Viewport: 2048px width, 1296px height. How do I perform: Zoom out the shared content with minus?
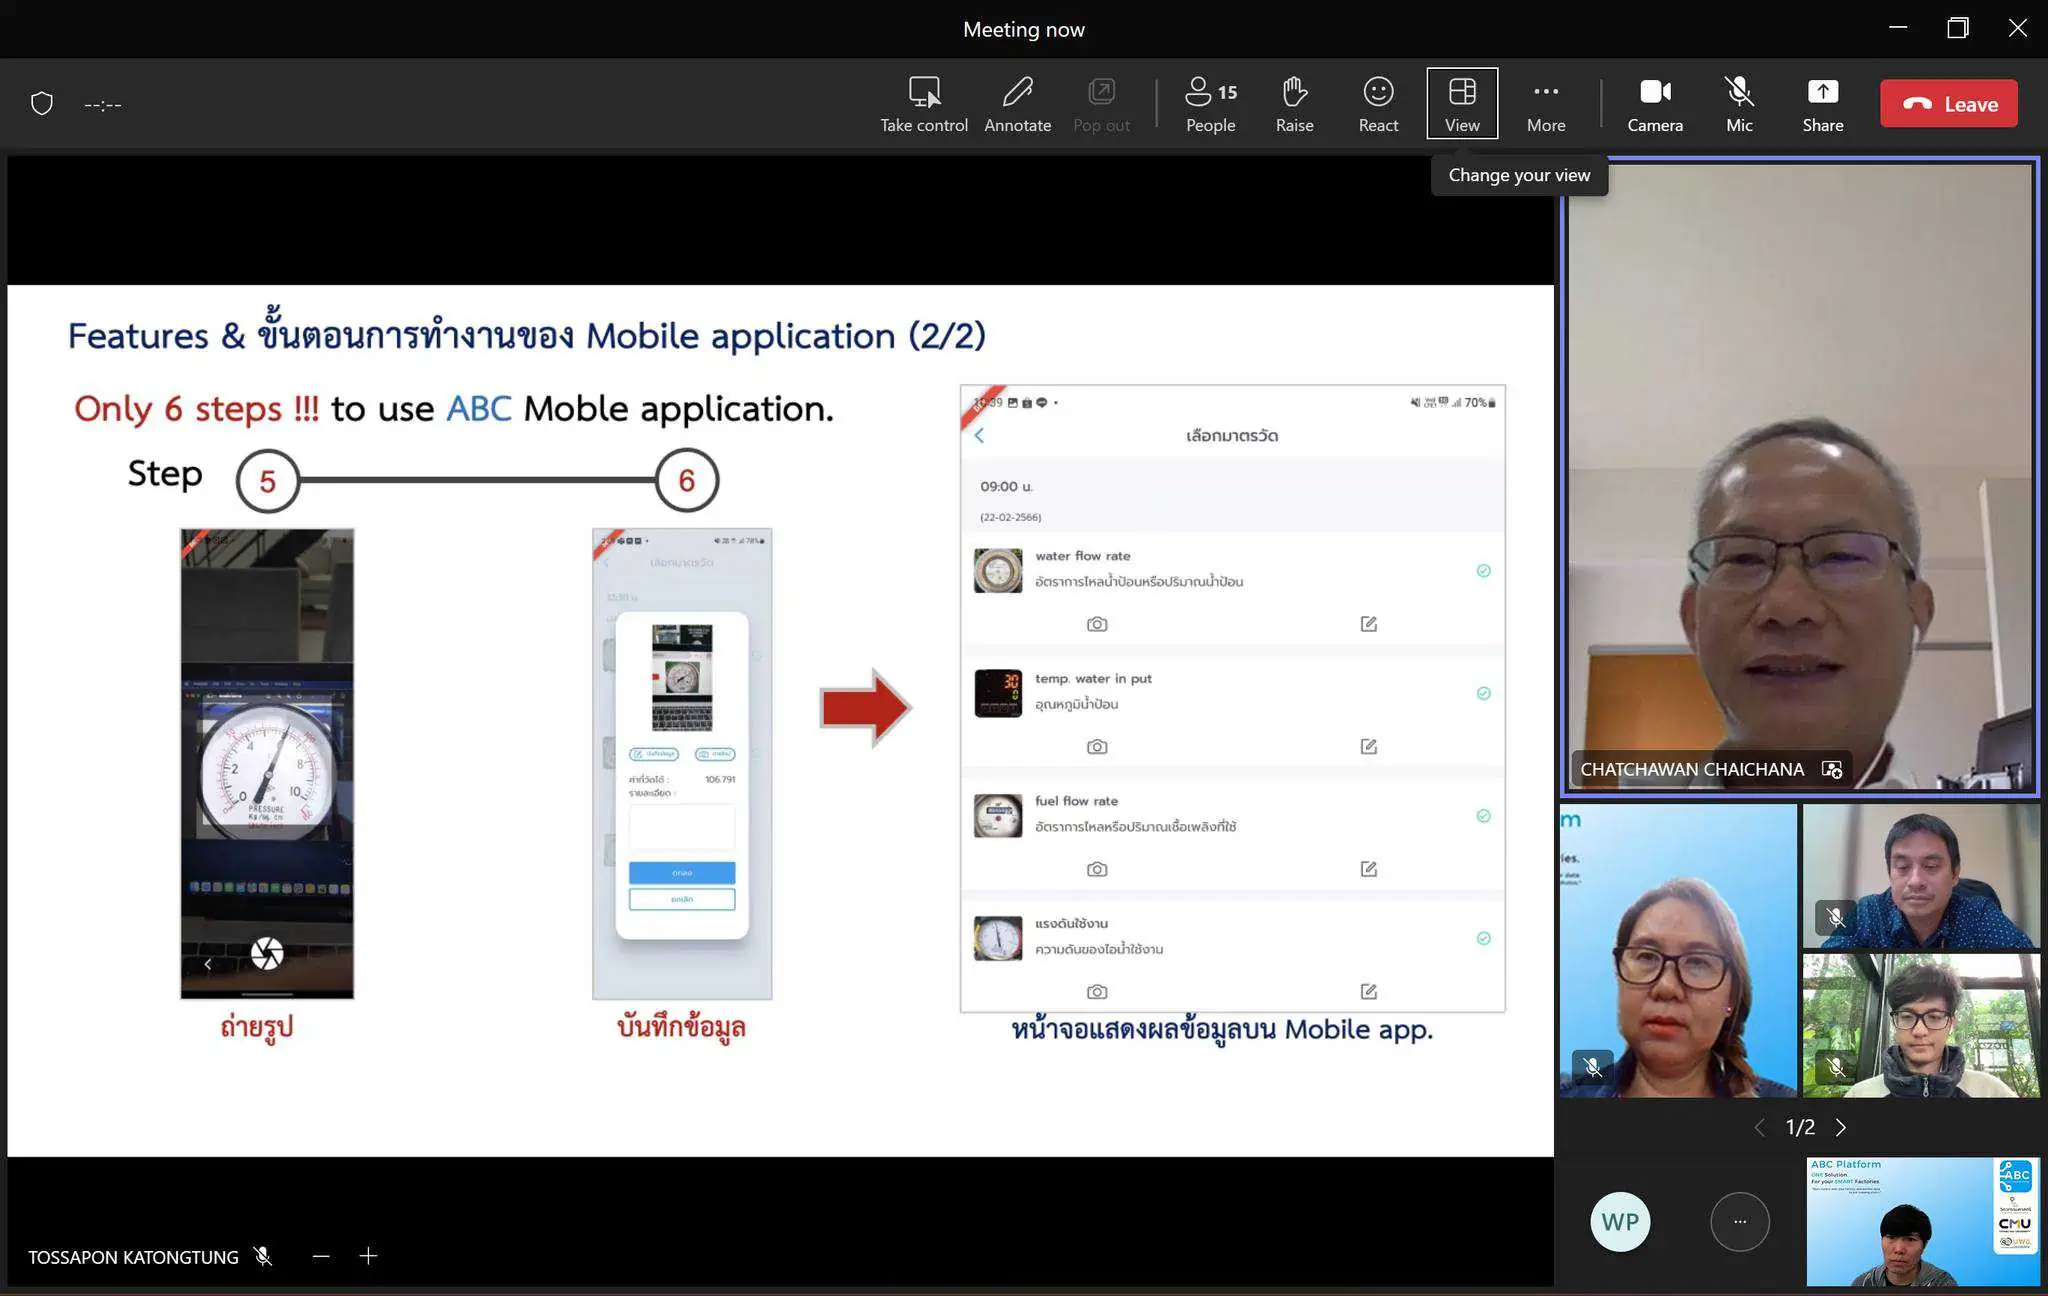pos(321,1256)
